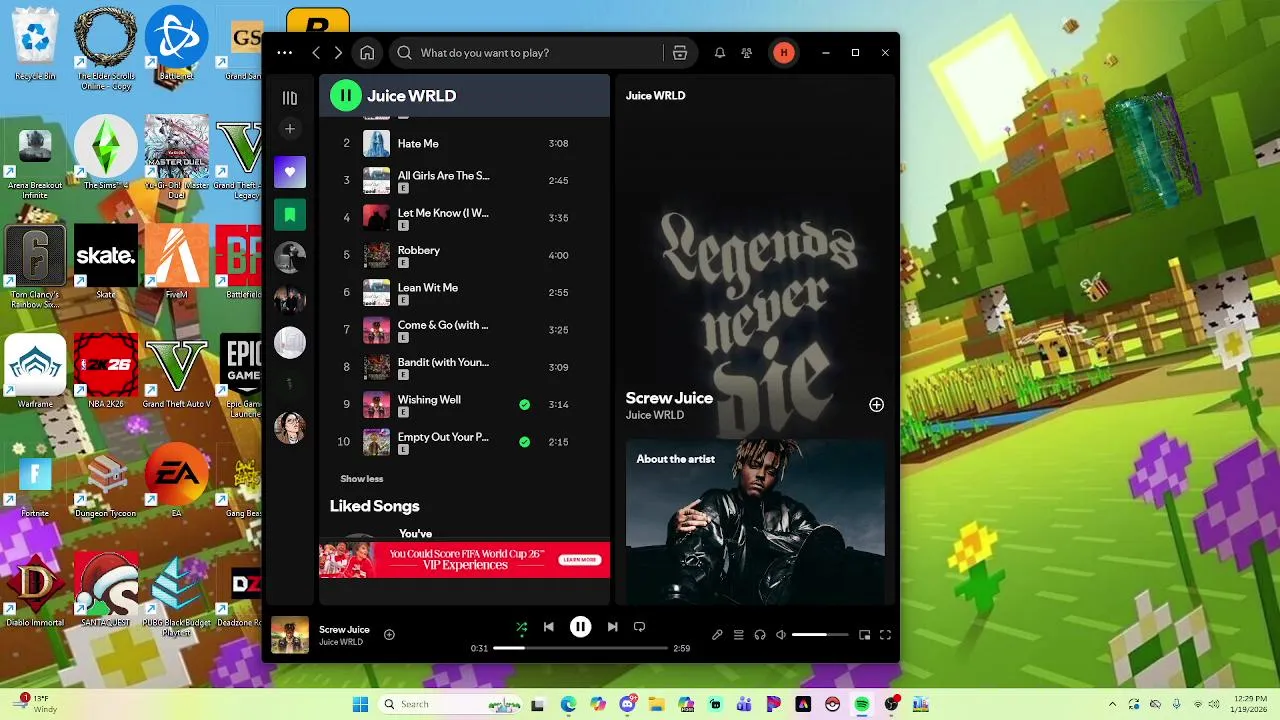
Task: Go forward with the right arrow
Action: 338,53
